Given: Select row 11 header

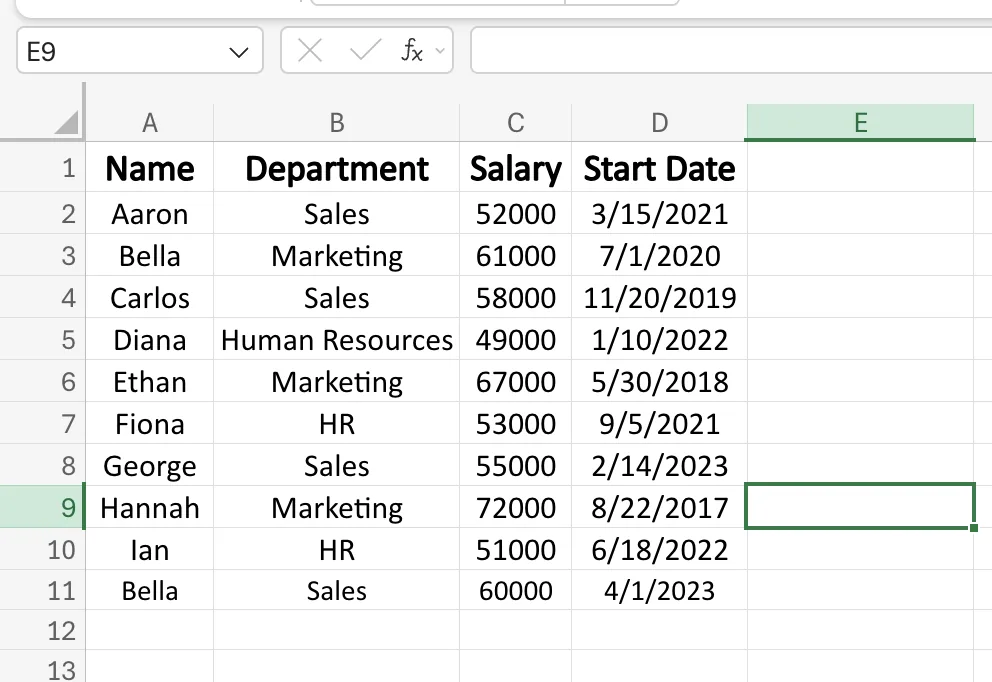Looking at the screenshot, I should pos(42,590).
